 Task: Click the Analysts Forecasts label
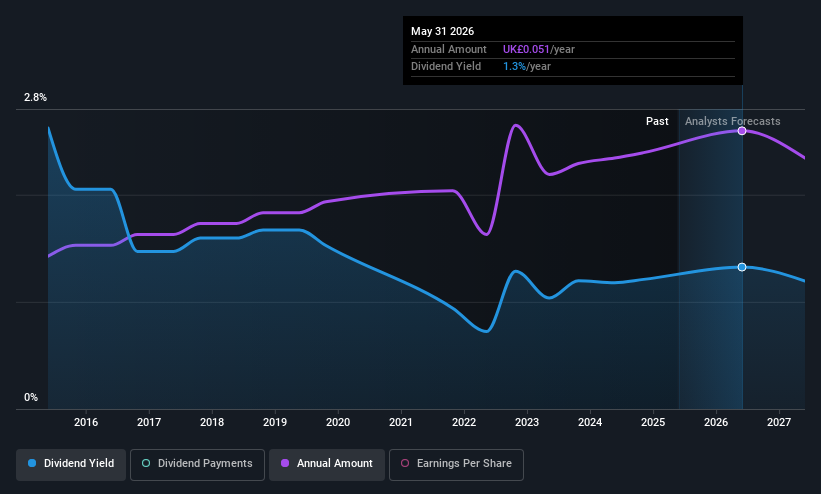733,122
